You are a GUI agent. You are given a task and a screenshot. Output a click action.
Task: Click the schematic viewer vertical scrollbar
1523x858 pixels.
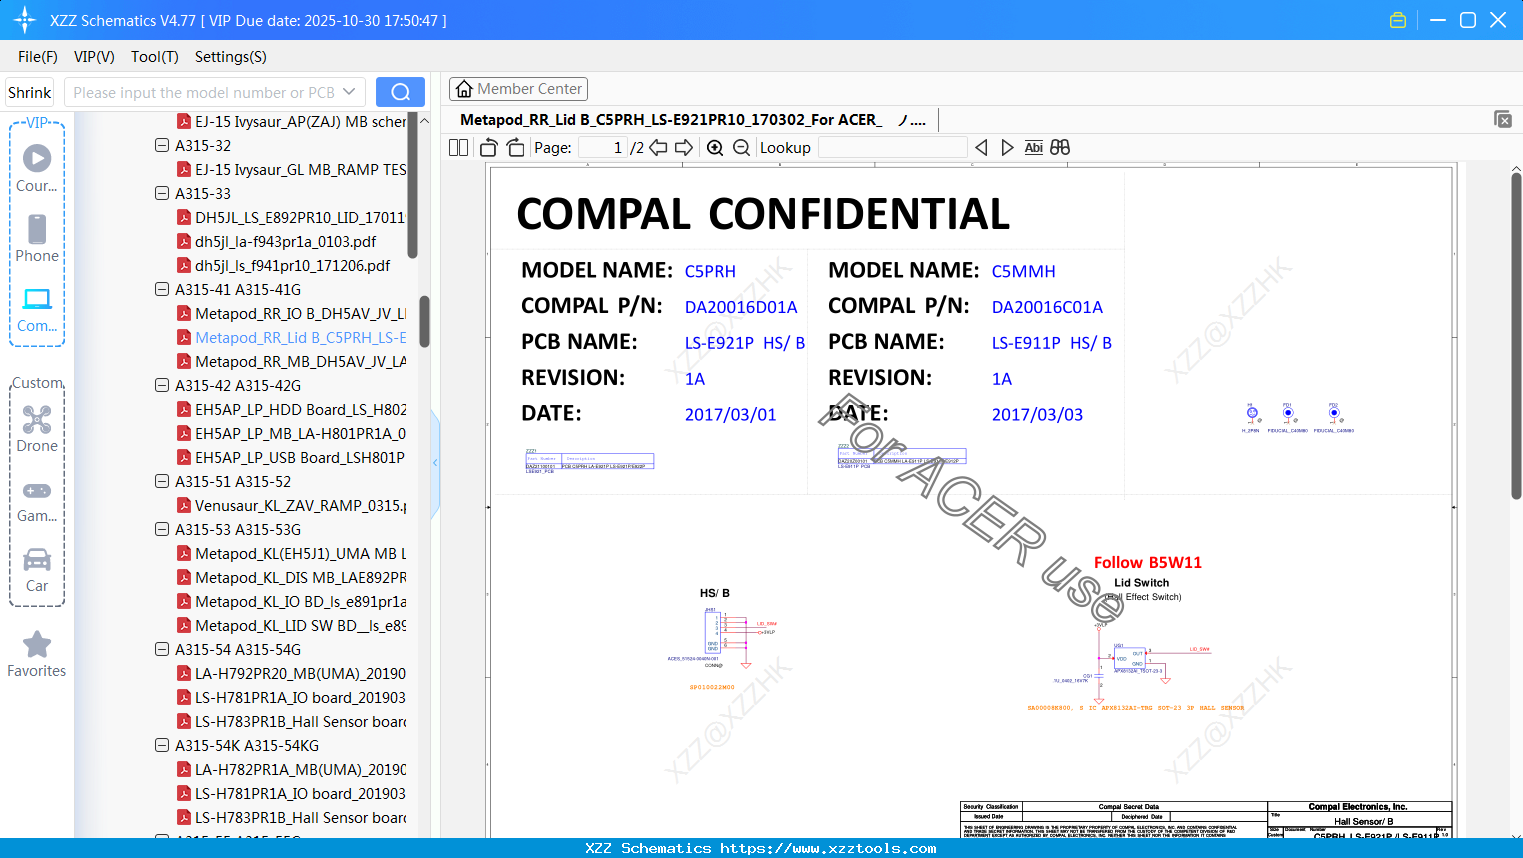click(1516, 335)
